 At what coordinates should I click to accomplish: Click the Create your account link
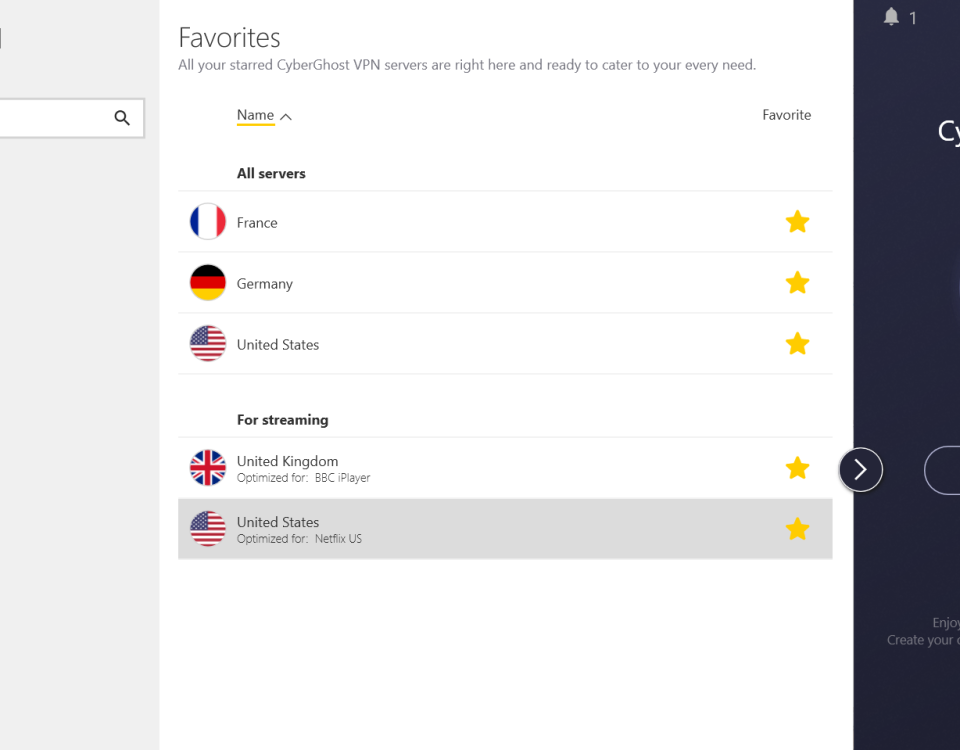click(x=922, y=639)
